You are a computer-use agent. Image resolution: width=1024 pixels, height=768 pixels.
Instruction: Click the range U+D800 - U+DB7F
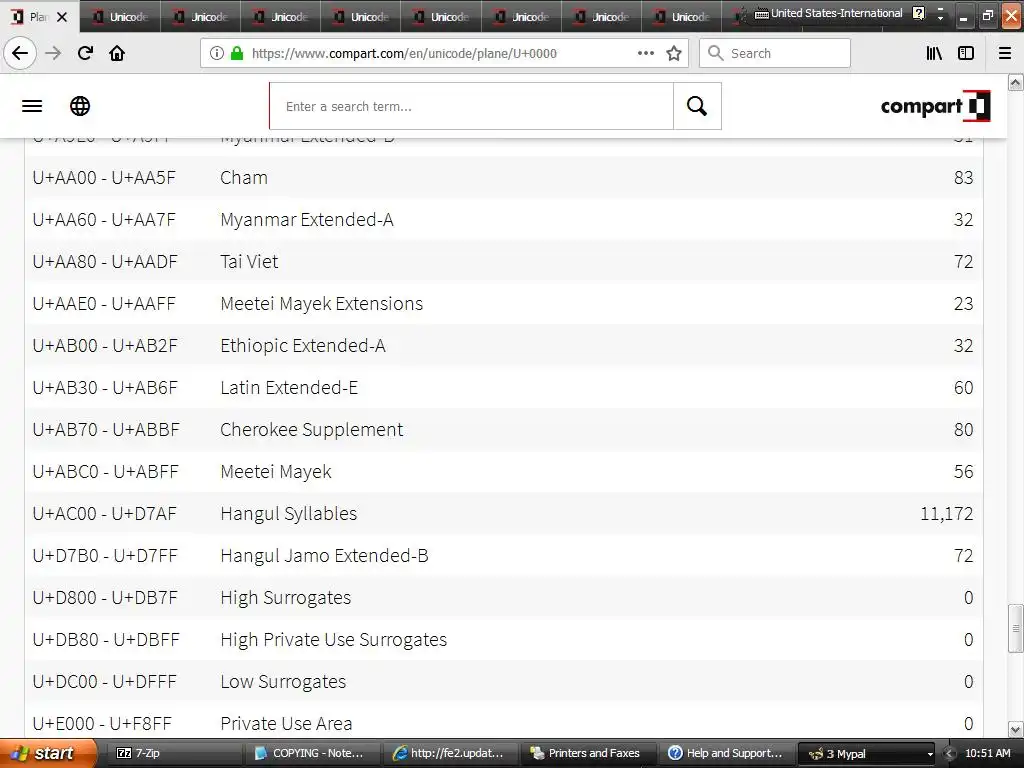point(104,598)
